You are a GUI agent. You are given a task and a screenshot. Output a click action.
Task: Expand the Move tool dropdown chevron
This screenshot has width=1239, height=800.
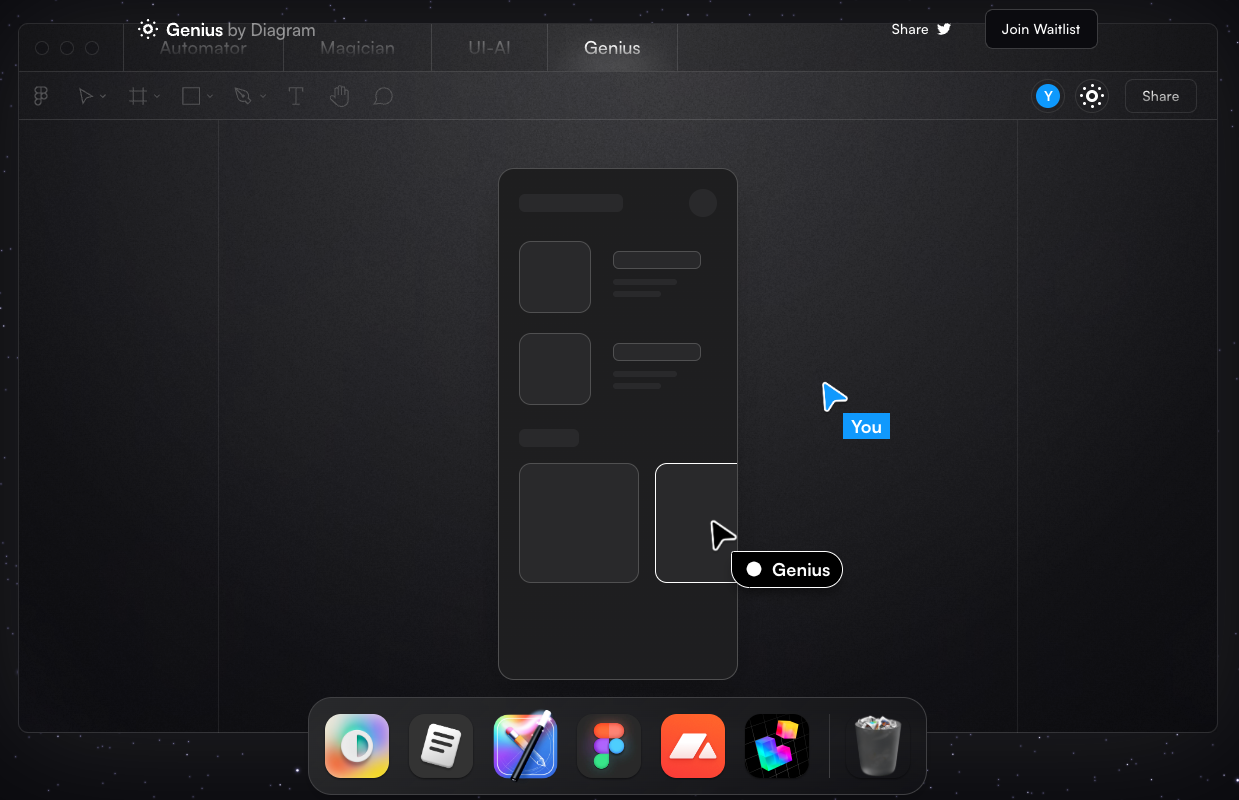(104, 97)
